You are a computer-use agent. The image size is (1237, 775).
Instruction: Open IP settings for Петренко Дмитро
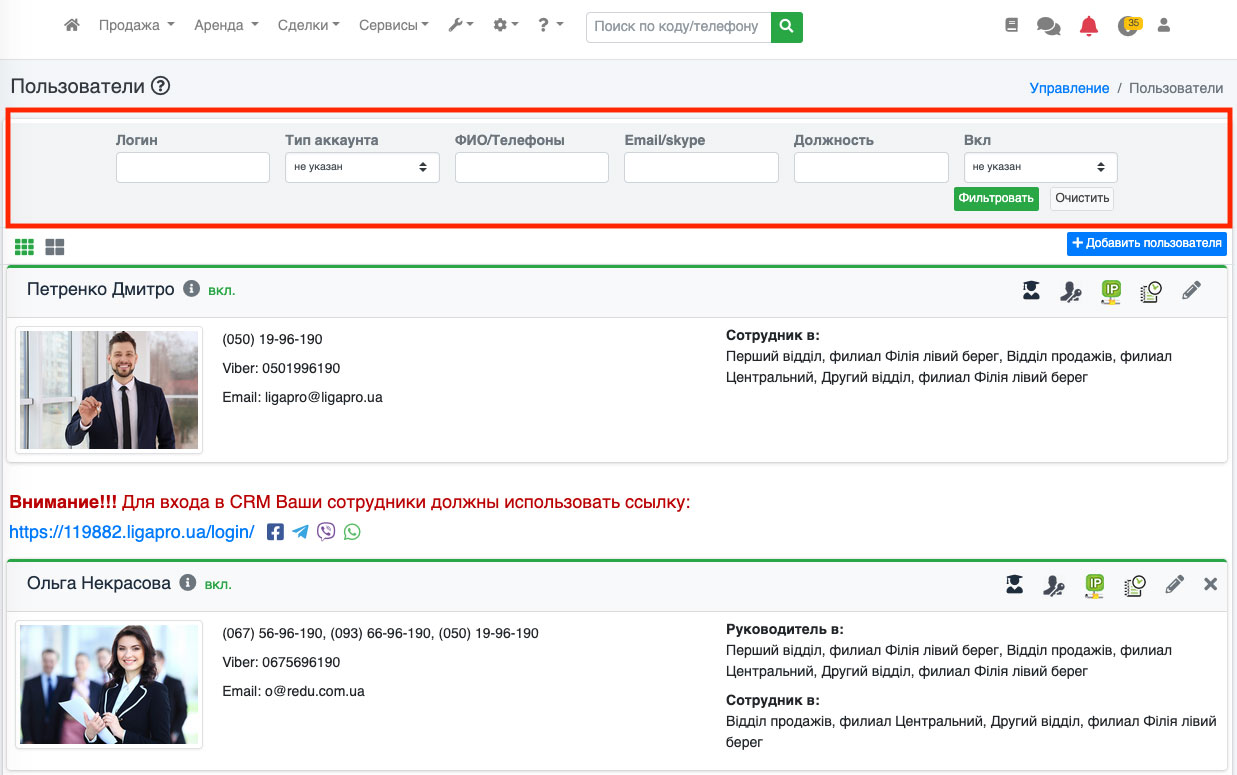[1111, 292]
